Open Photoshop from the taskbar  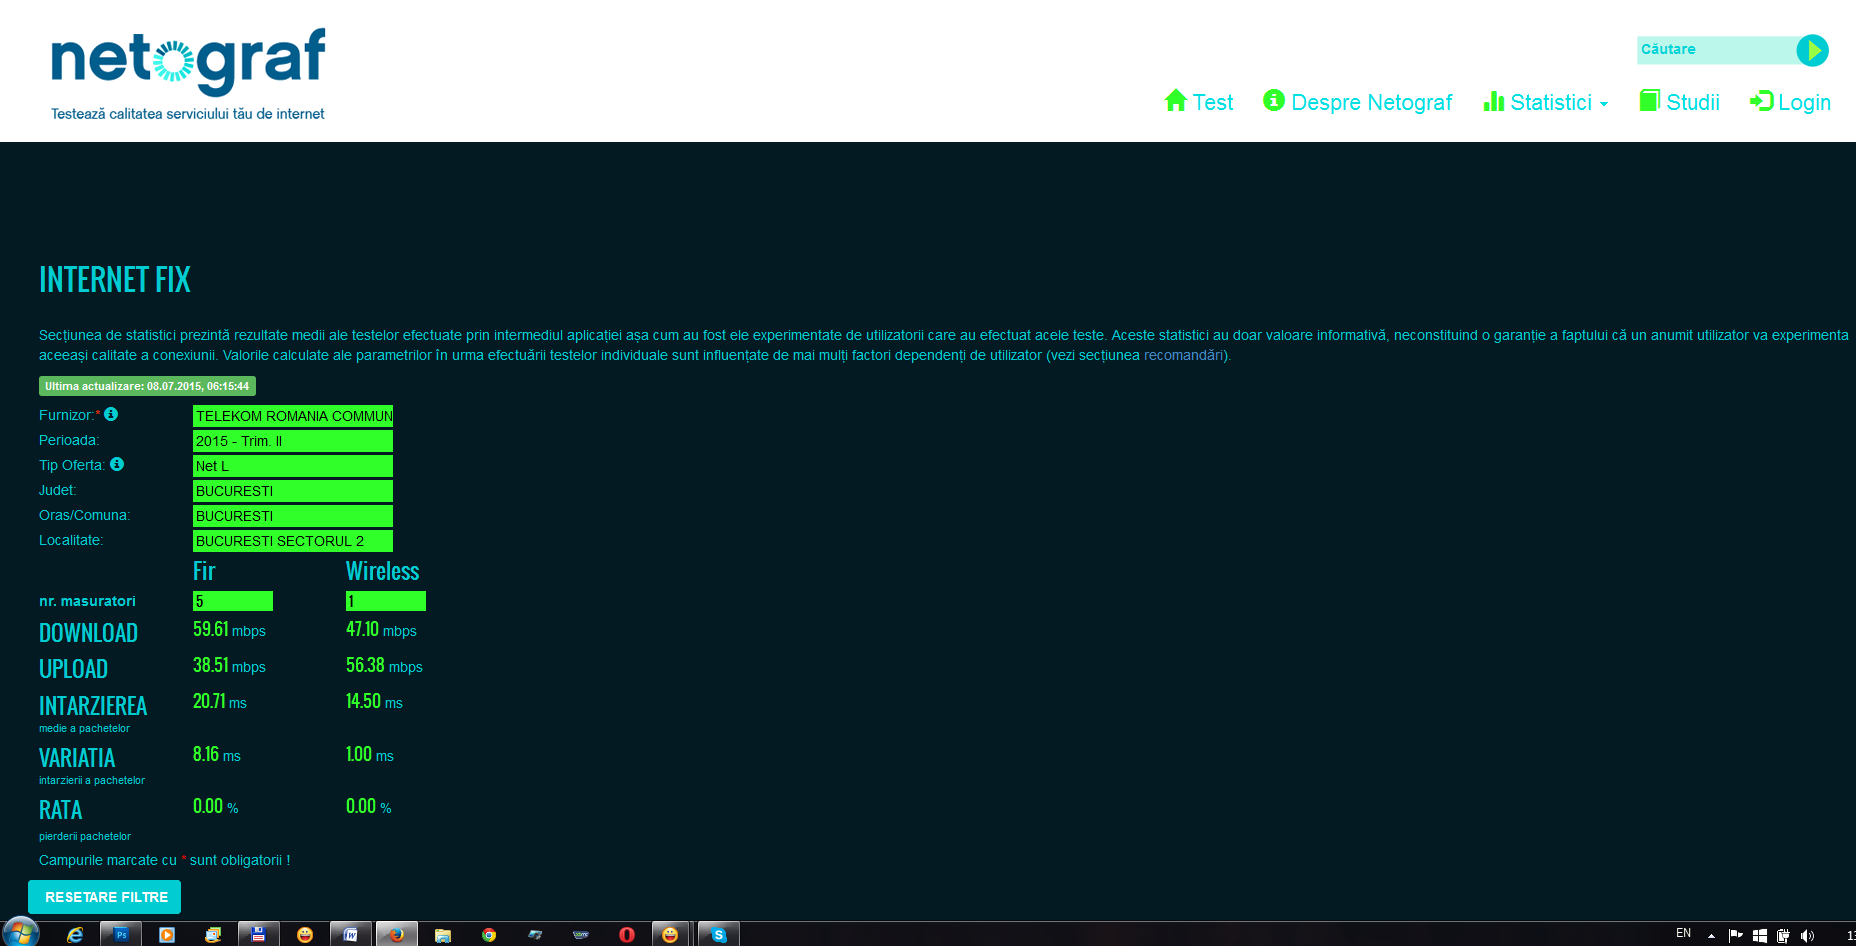pyautogui.click(x=121, y=934)
